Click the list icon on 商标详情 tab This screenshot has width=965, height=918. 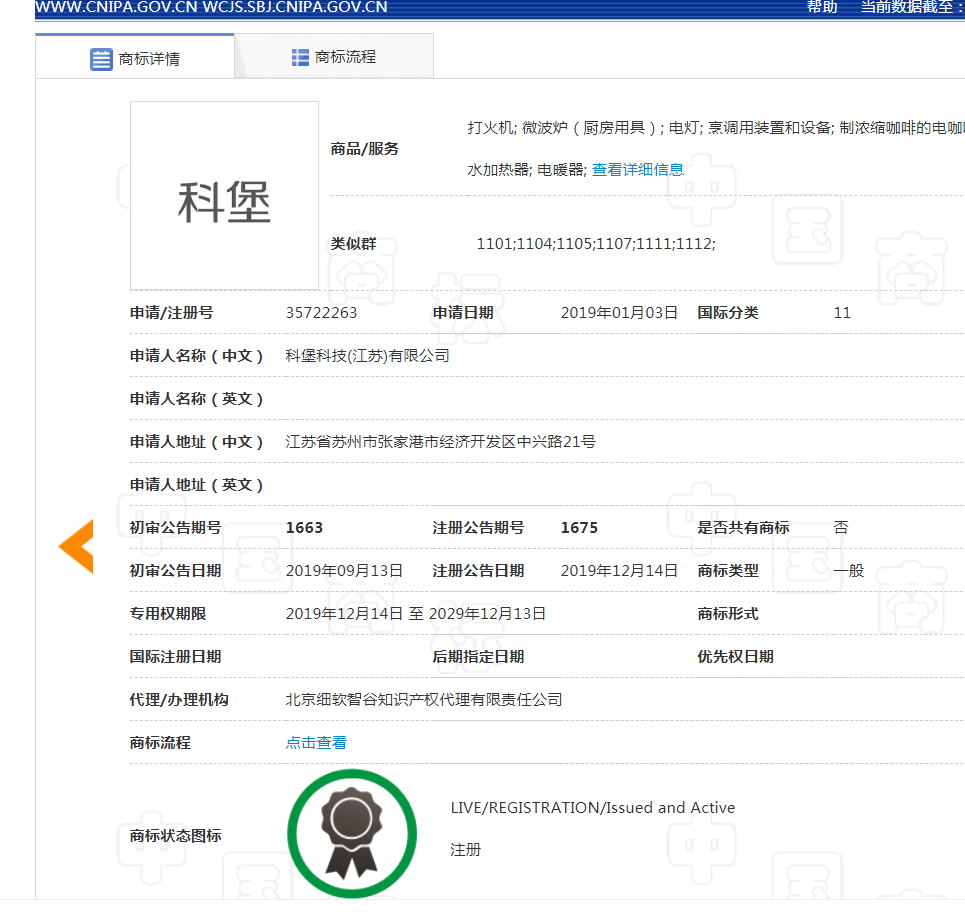(x=101, y=59)
